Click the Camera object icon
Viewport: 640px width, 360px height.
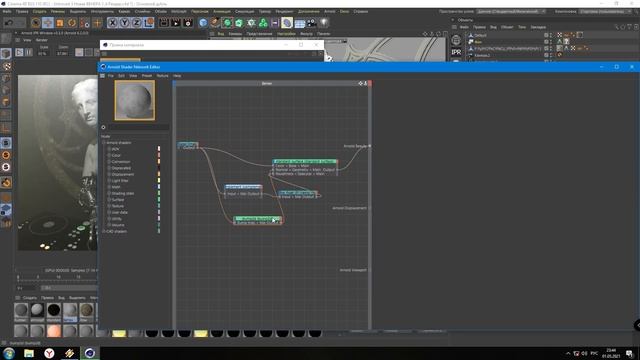pyautogui.click(x=311, y=23)
